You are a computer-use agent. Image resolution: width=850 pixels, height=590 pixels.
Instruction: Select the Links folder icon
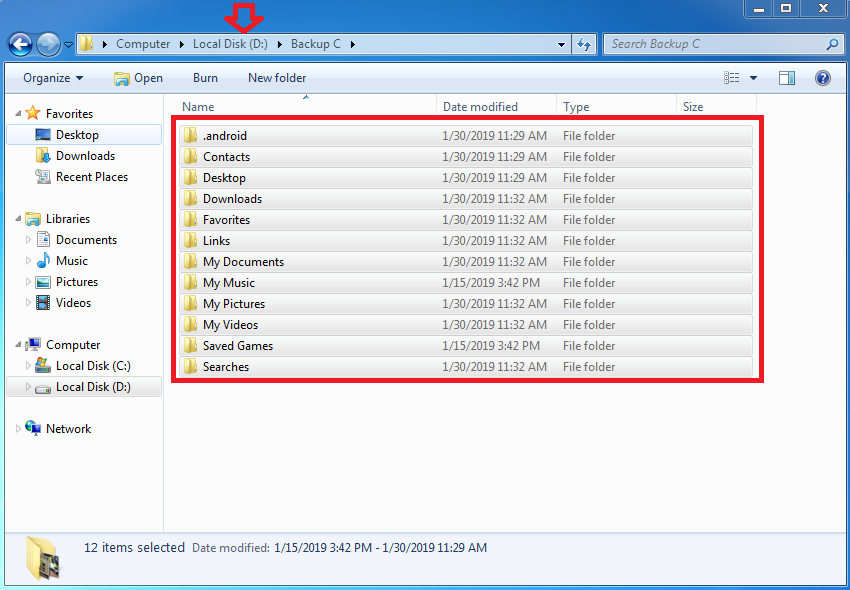[190, 241]
